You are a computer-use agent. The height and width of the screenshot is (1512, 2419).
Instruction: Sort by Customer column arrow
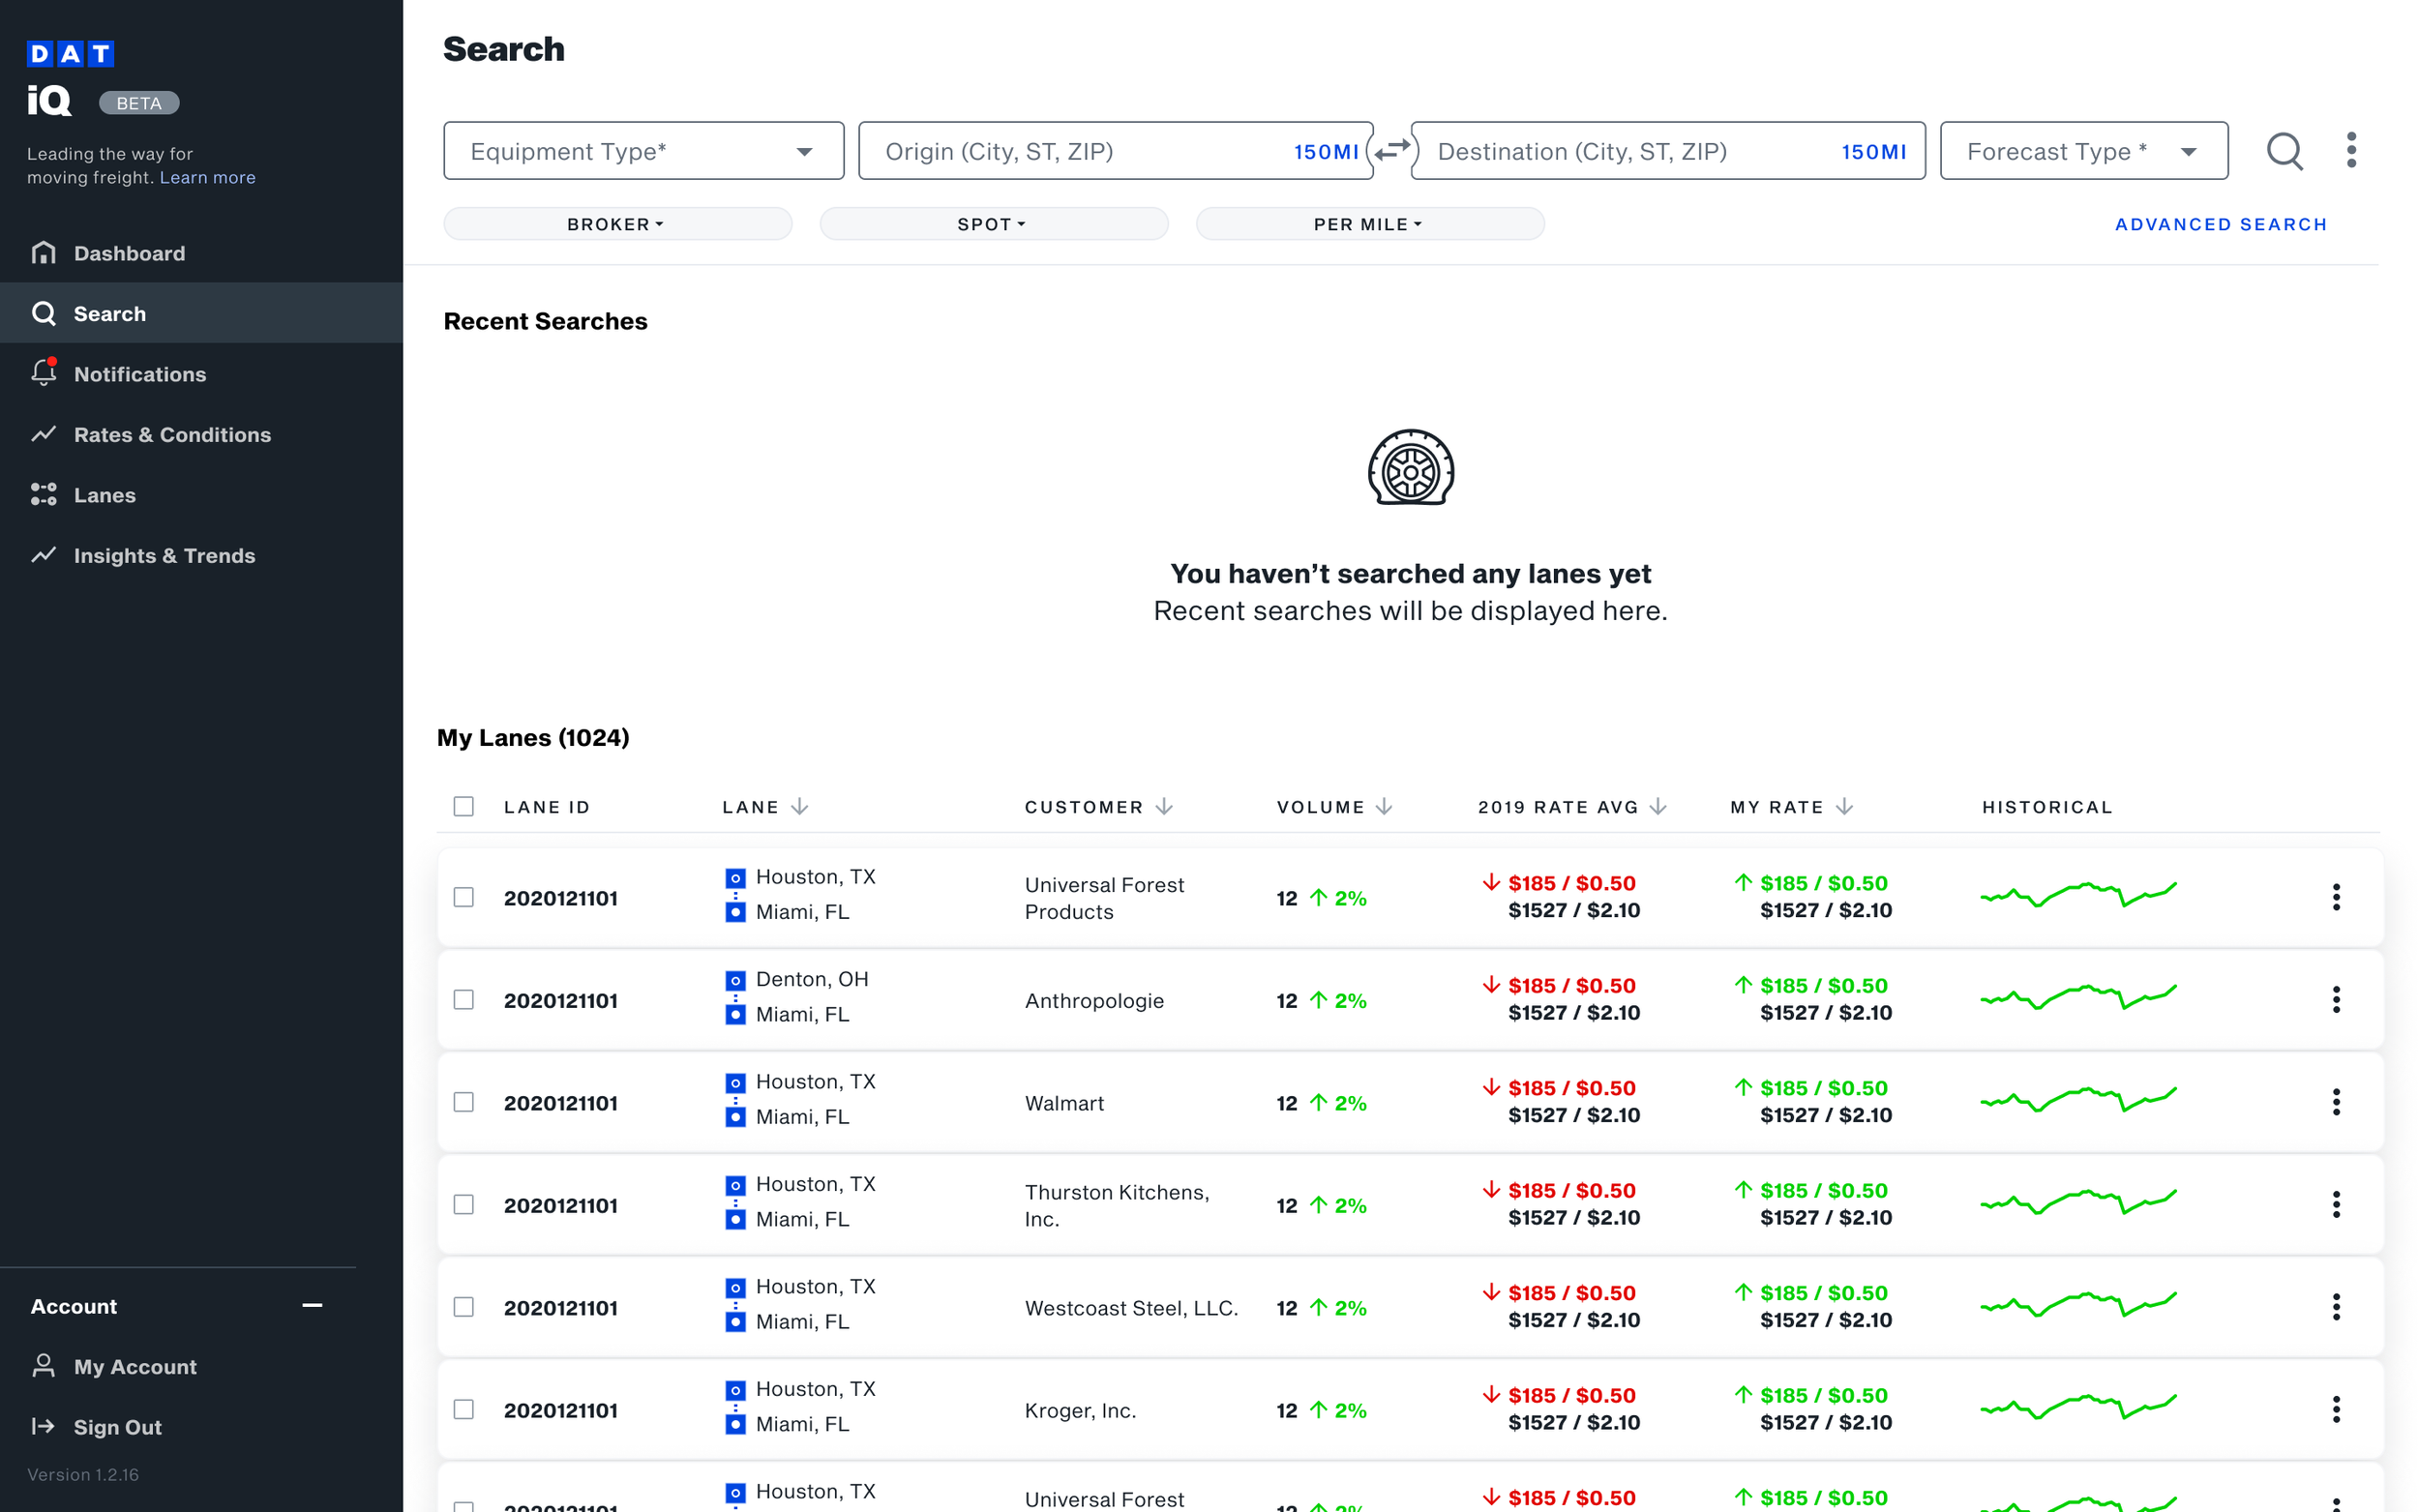click(x=1164, y=807)
